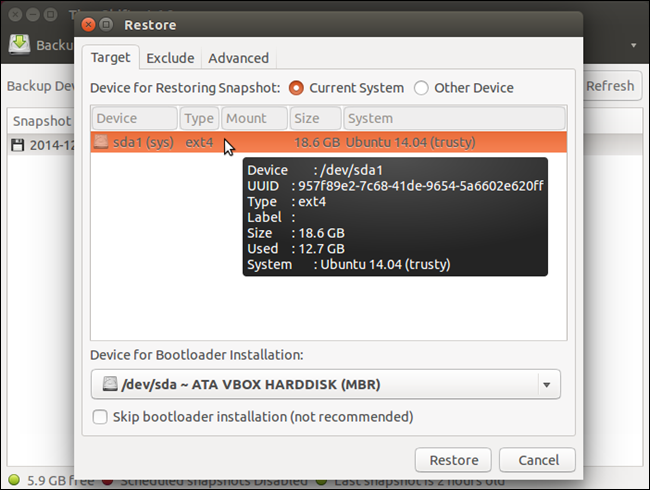Click the floppy snapshot icon next to 2014-12
650x490 pixels.
[17, 145]
